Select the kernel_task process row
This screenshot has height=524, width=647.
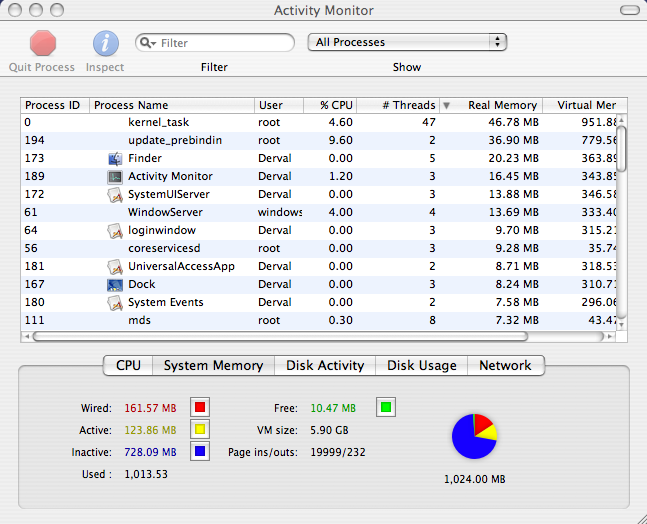point(319,123)
